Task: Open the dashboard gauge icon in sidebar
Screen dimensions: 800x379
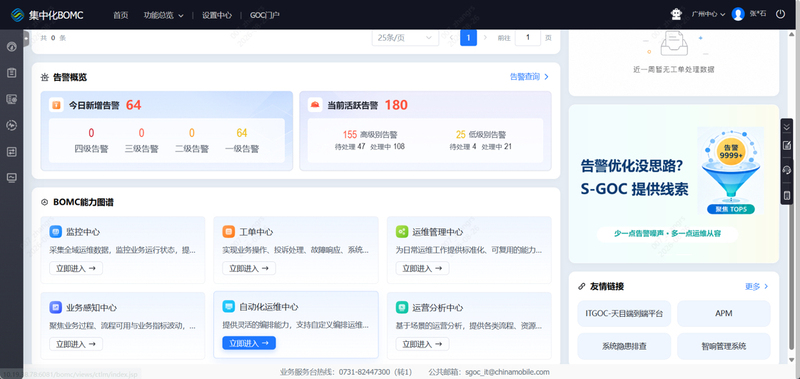Action: [11, 47]
